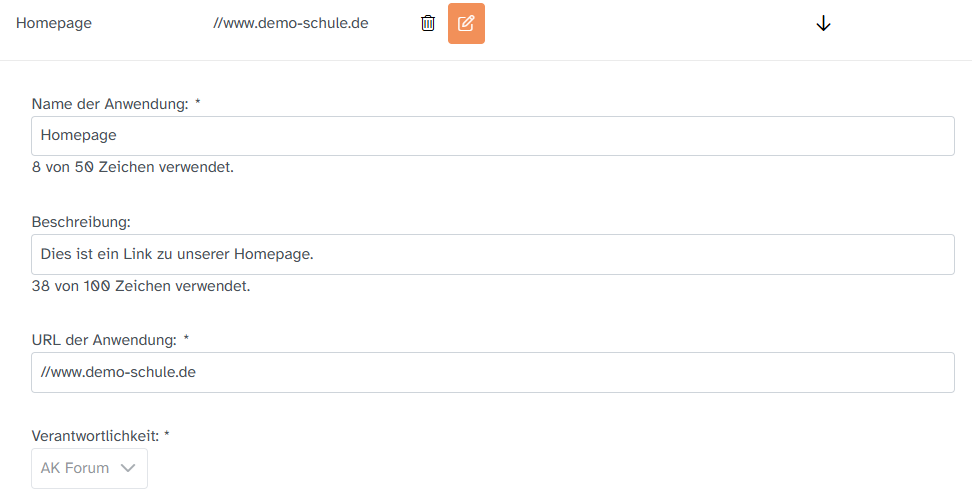The image size is (972, 500).
Task: Click the "Verantwortlichkeit:" label
Action: (x=95, y=435)
